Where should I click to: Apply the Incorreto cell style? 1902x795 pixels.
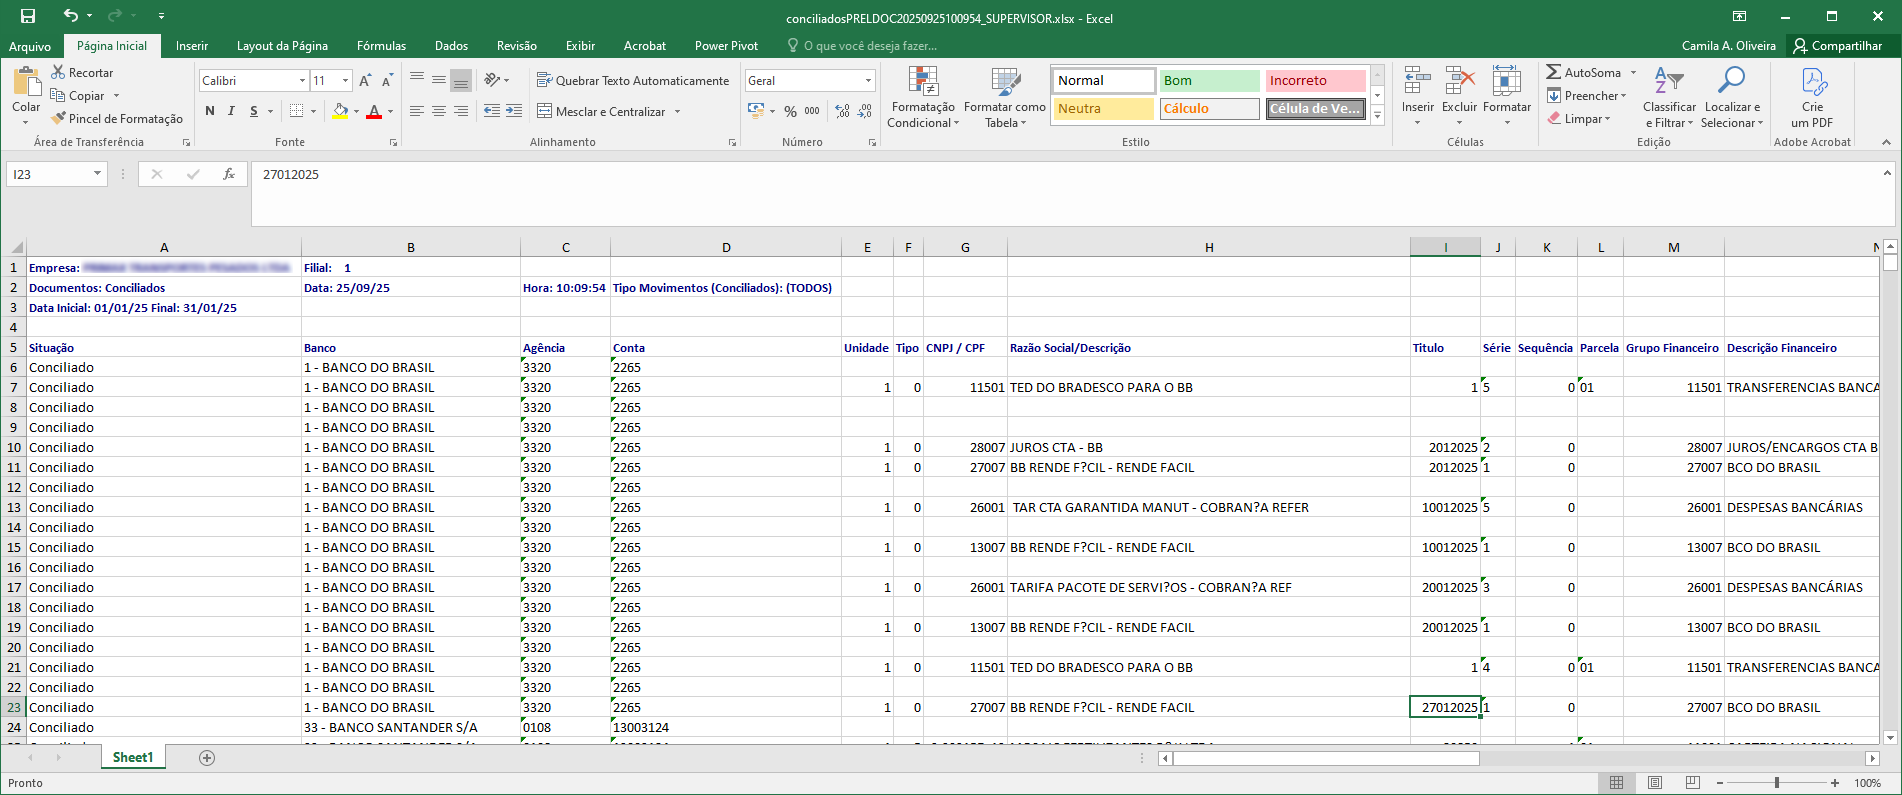pos(1314,80)
